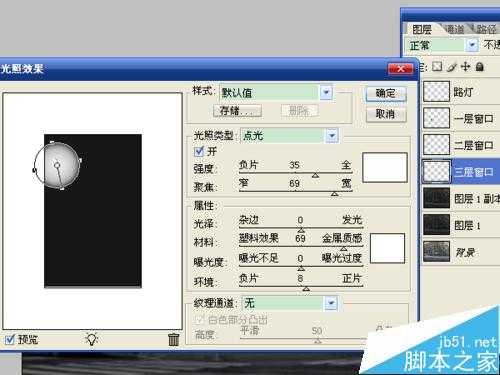Toggle the 预览 preview checkbox
The width and height of the screenshot is (500, 375).
10,340
